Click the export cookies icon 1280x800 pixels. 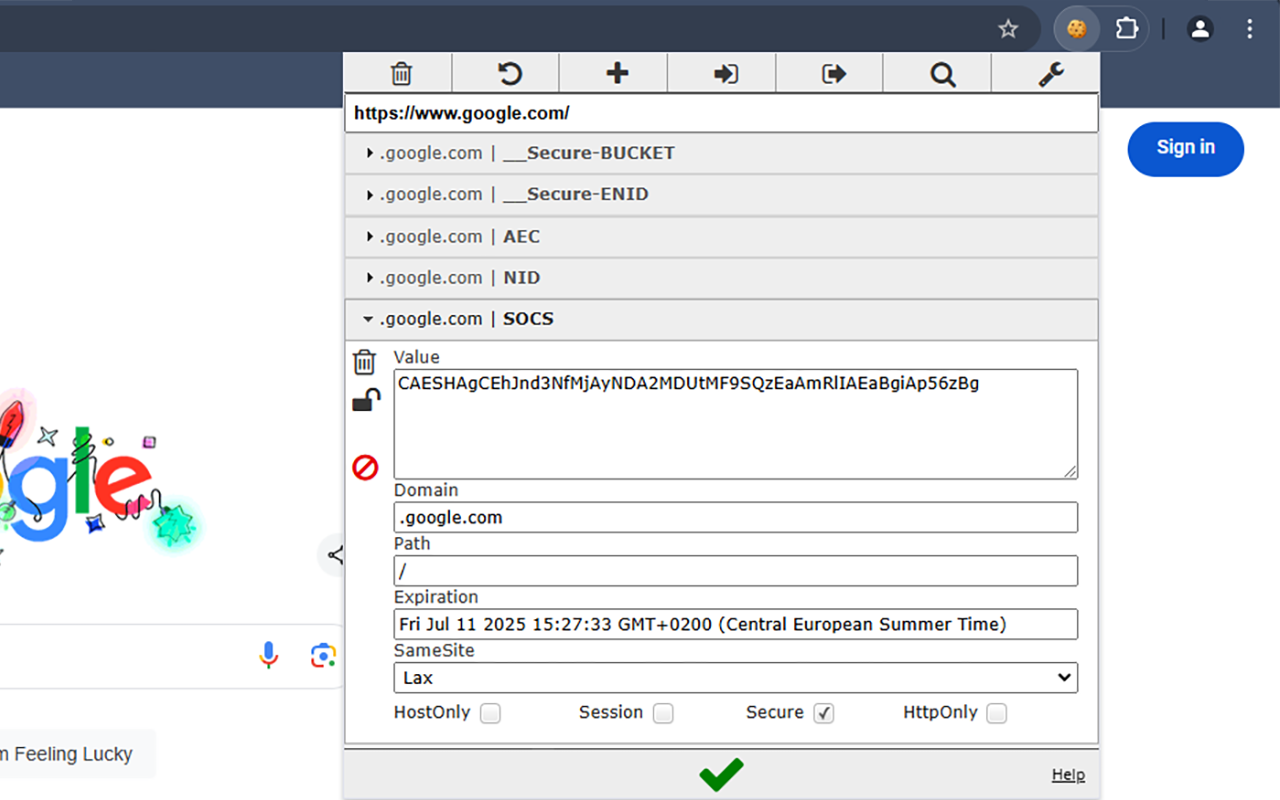833,74
